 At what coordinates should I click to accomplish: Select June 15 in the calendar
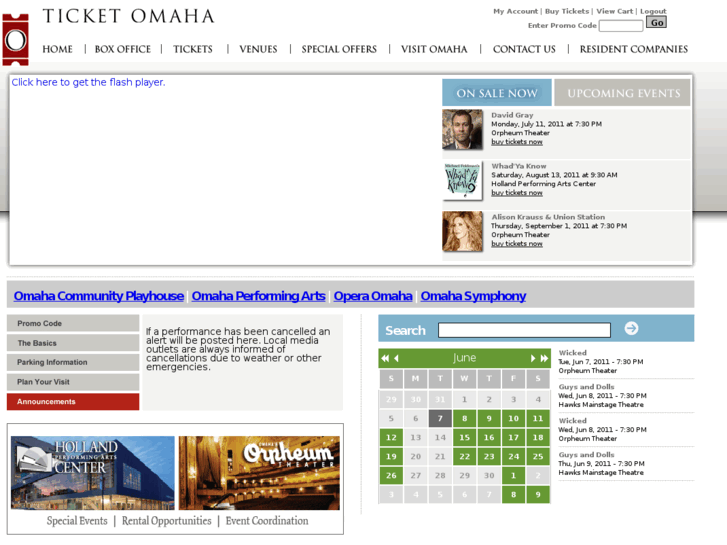coord(465,437)
